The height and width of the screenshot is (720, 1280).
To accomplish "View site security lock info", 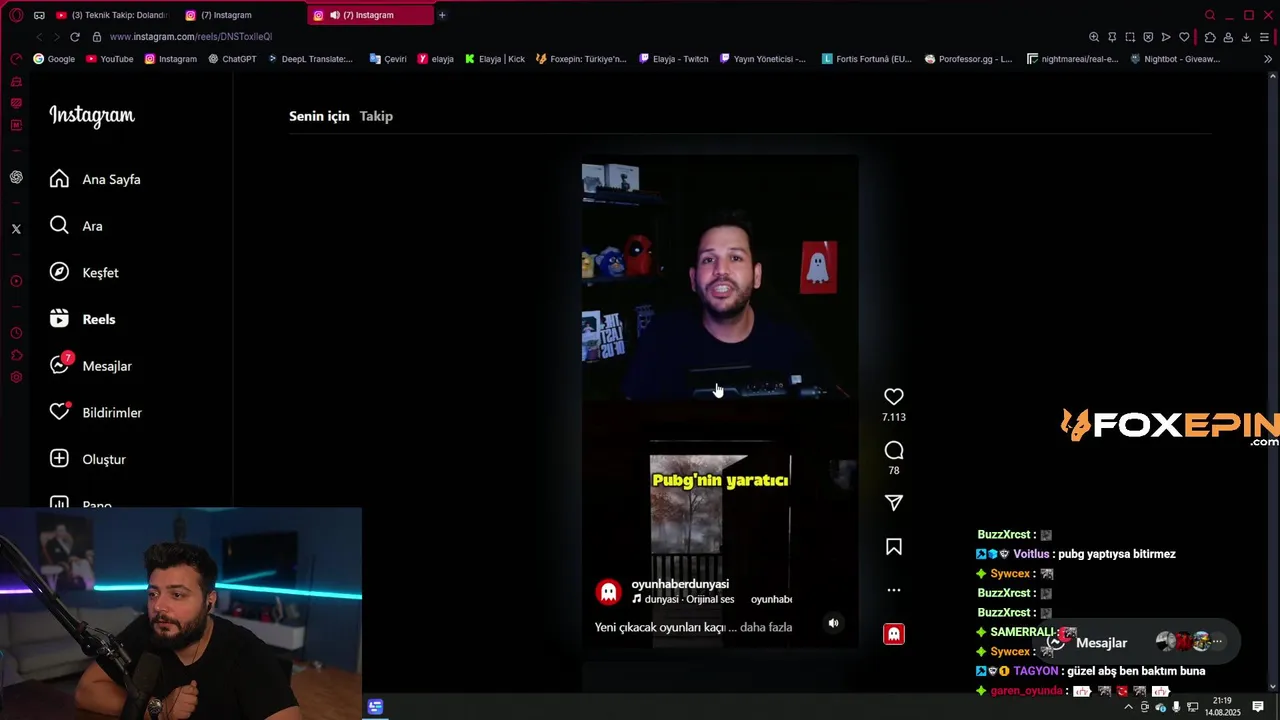I will click(97, 37).
